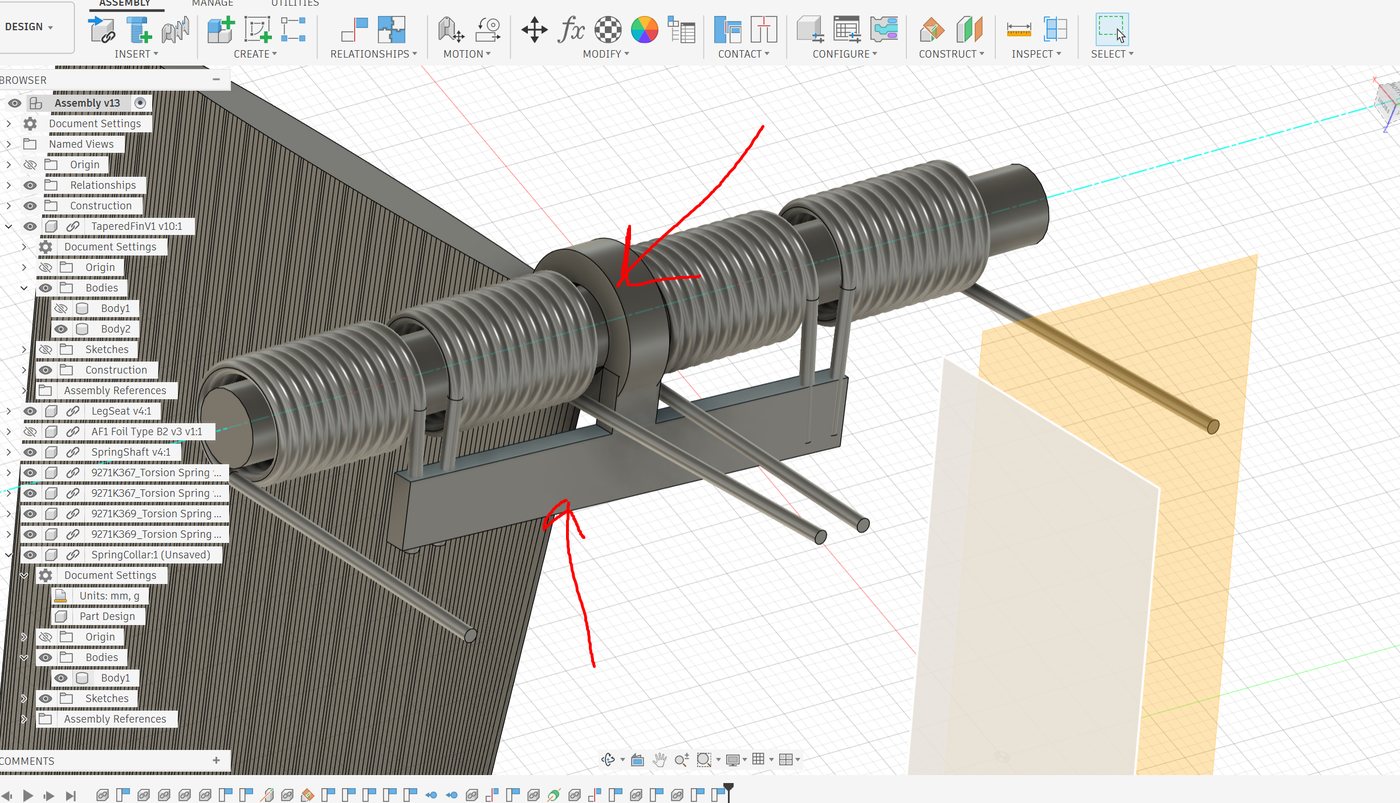This screenshot has height=803, width=1400.
Task: Hide the LegSeat v4:1 component
Action: [30, 411]
